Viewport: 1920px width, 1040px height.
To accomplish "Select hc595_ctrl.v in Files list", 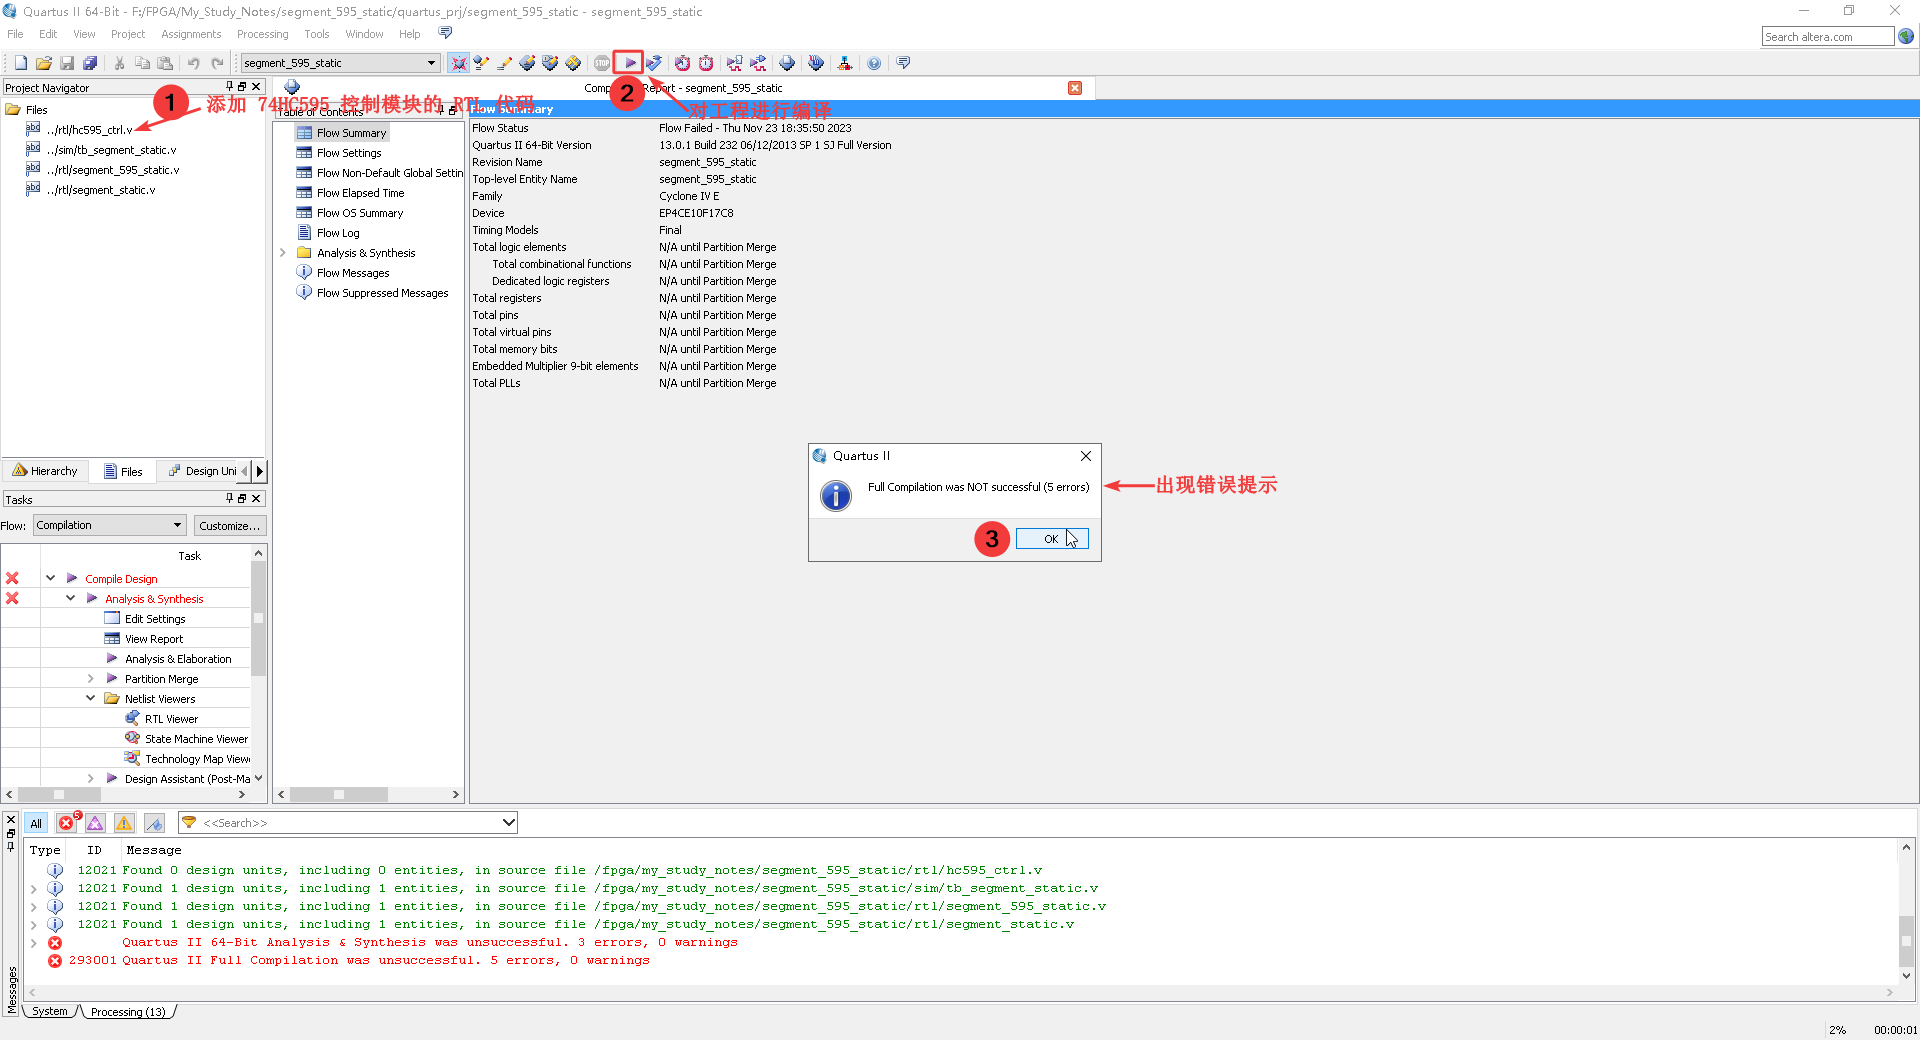I will tap(90, 130).
